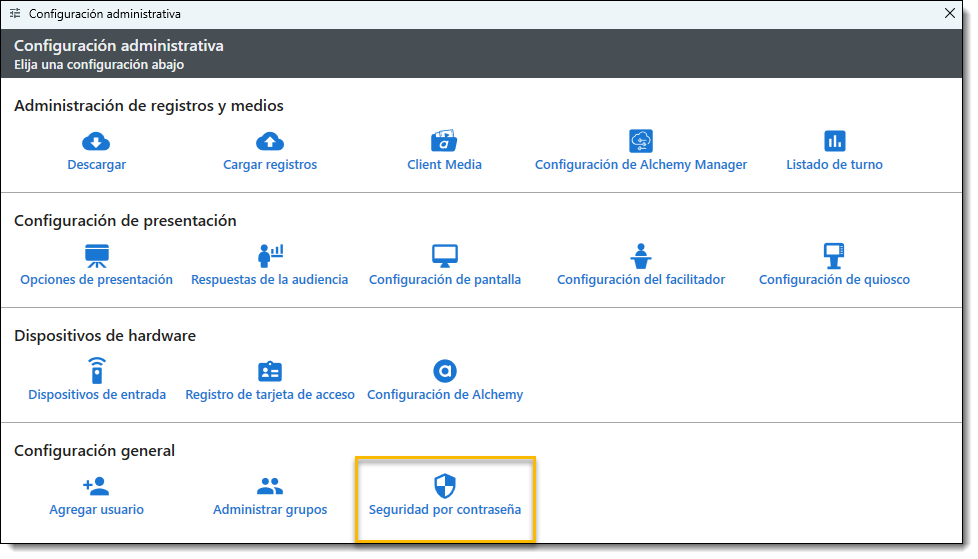Screen dimensions: 978x559
Task: Open the Cargar registros upload icon
Action: (x=270, y=141)
